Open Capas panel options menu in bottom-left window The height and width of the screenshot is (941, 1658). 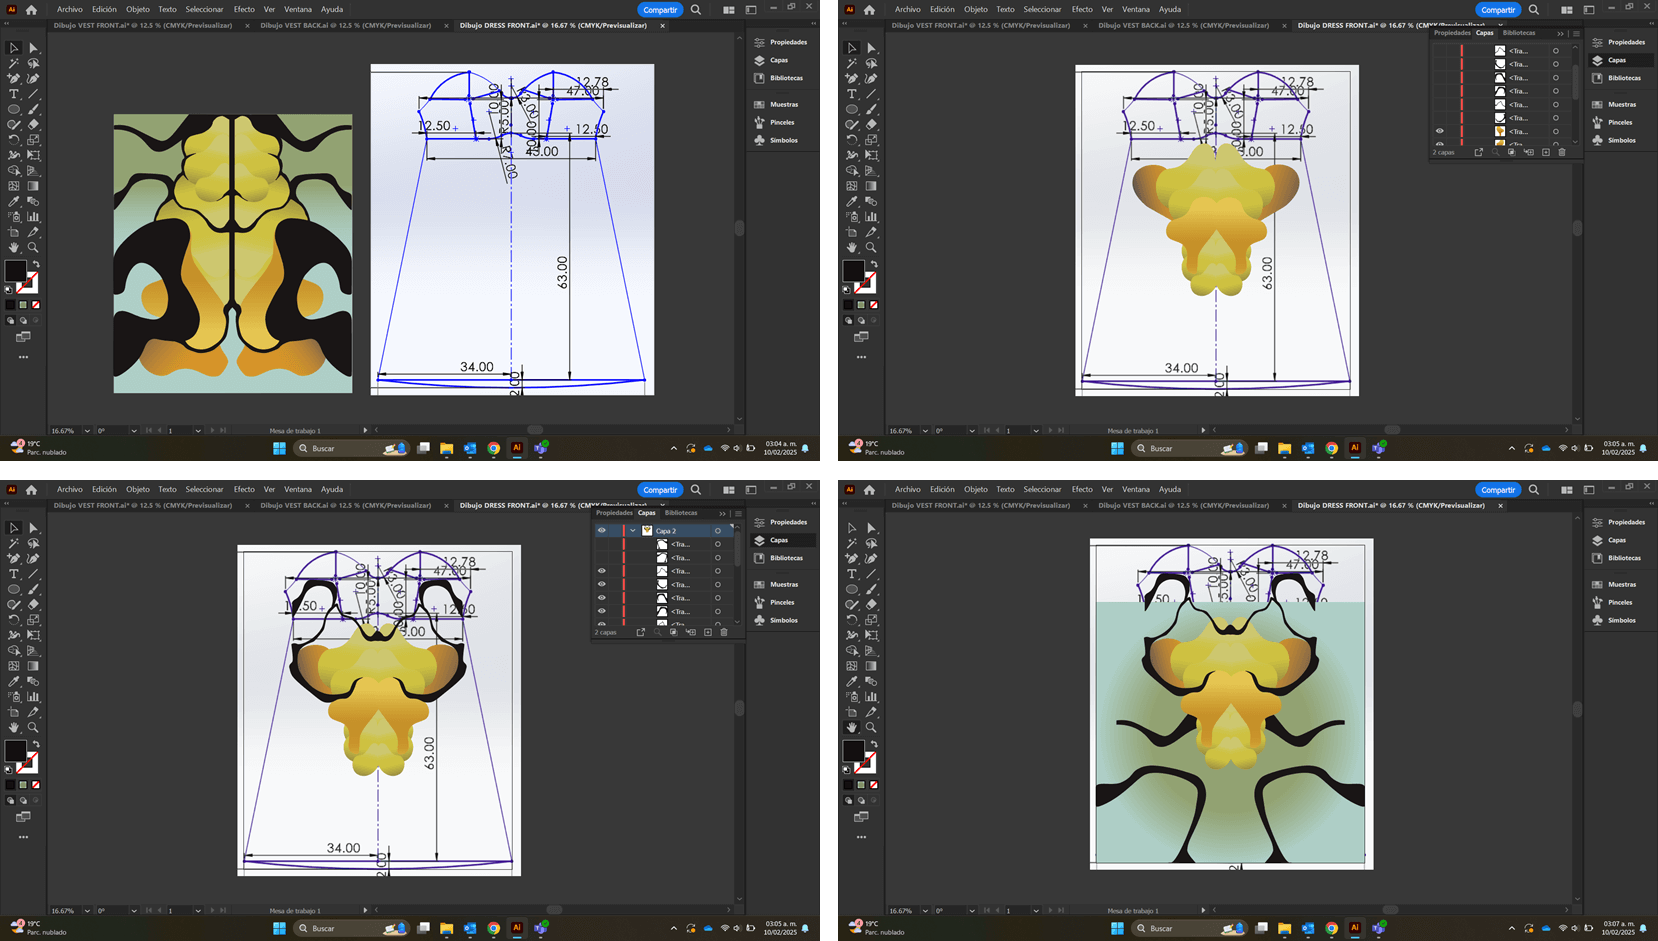click(738, 513)
